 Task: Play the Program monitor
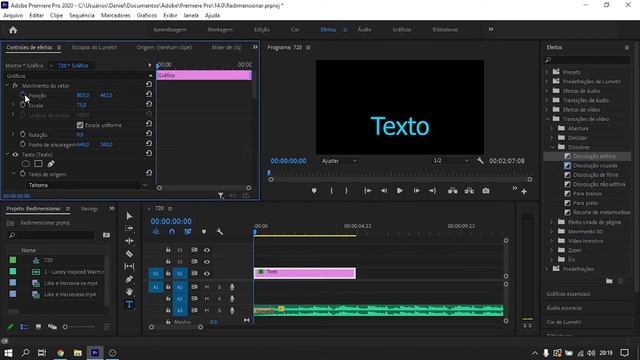[x=400, y=191]
